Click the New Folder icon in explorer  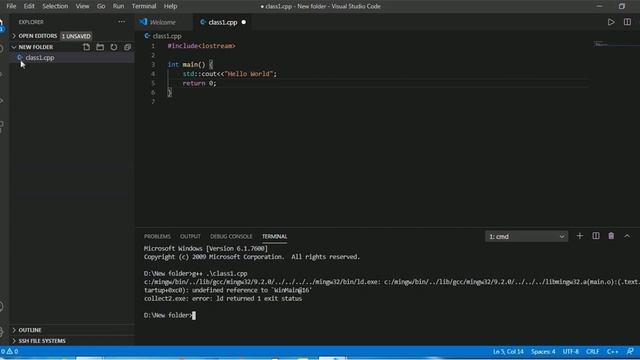[x=100, y=47]
